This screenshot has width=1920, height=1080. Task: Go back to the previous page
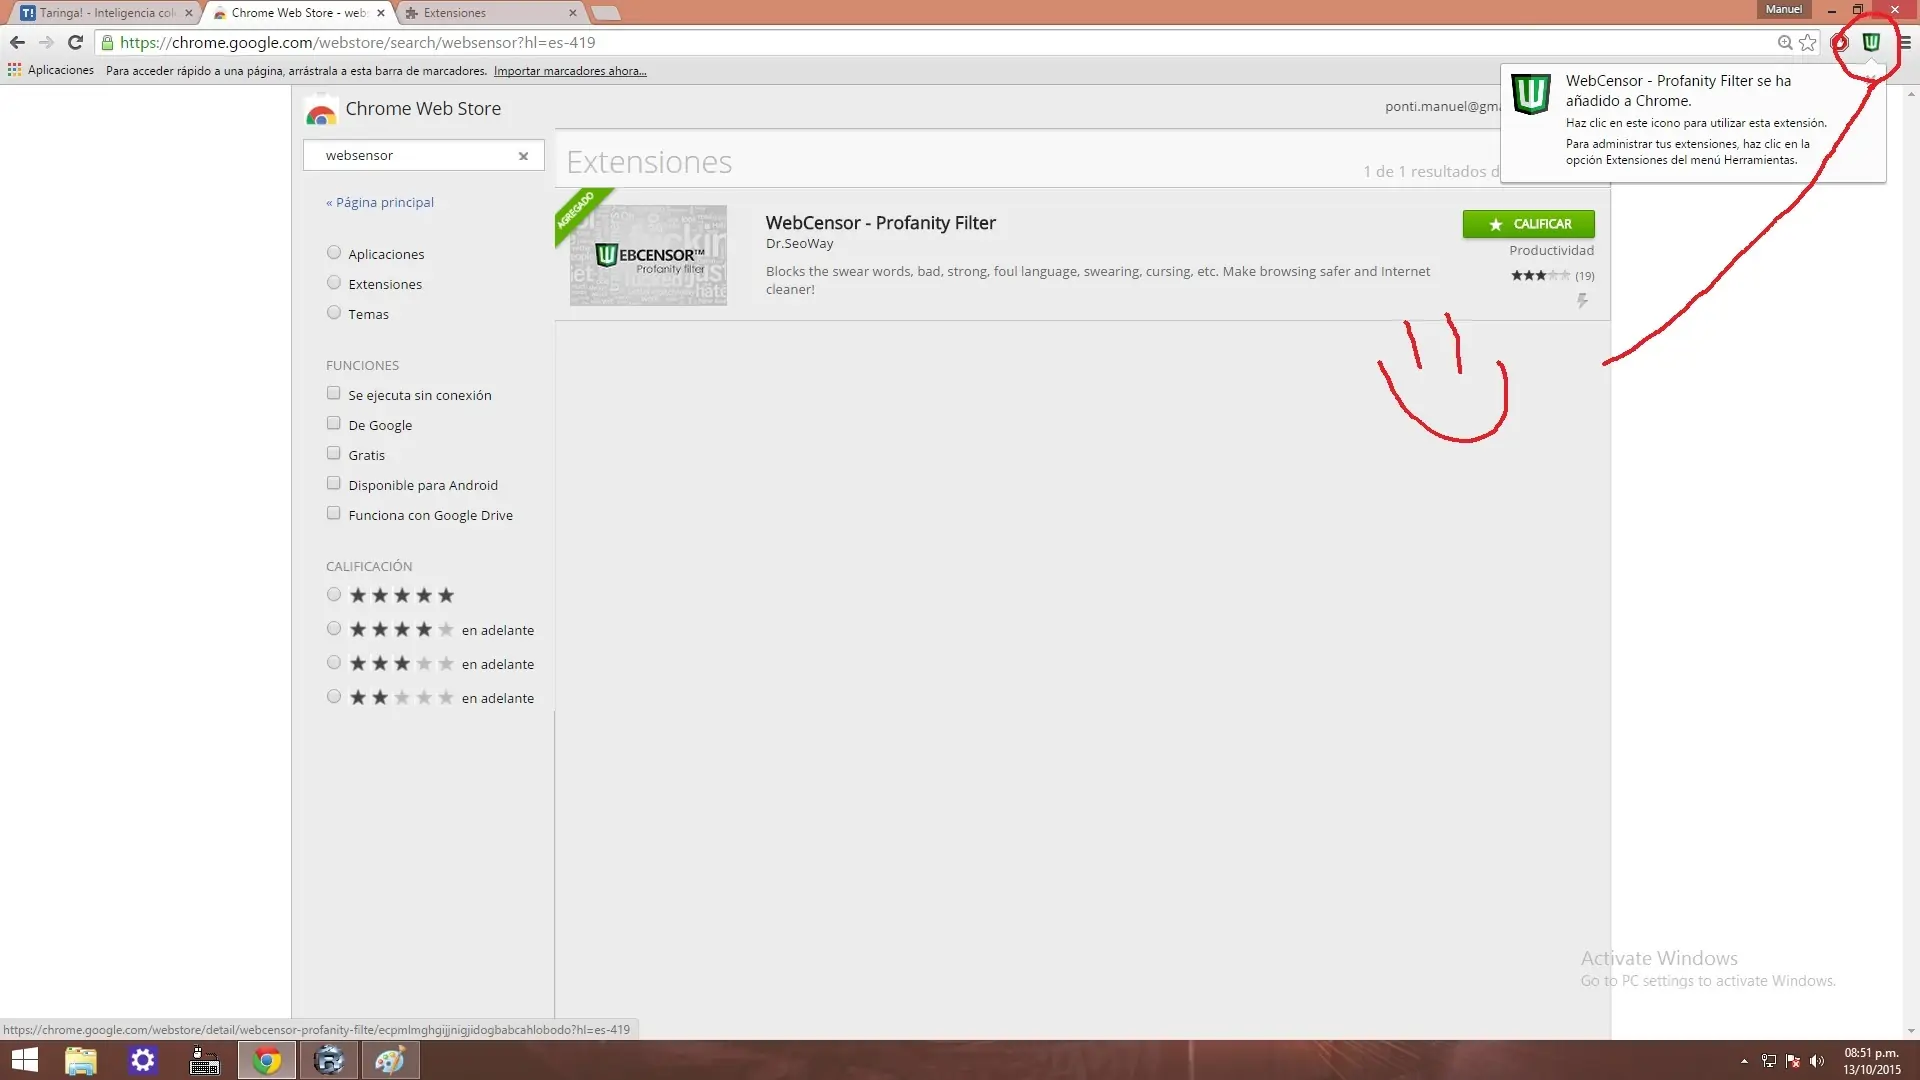(x=17, y=42)
